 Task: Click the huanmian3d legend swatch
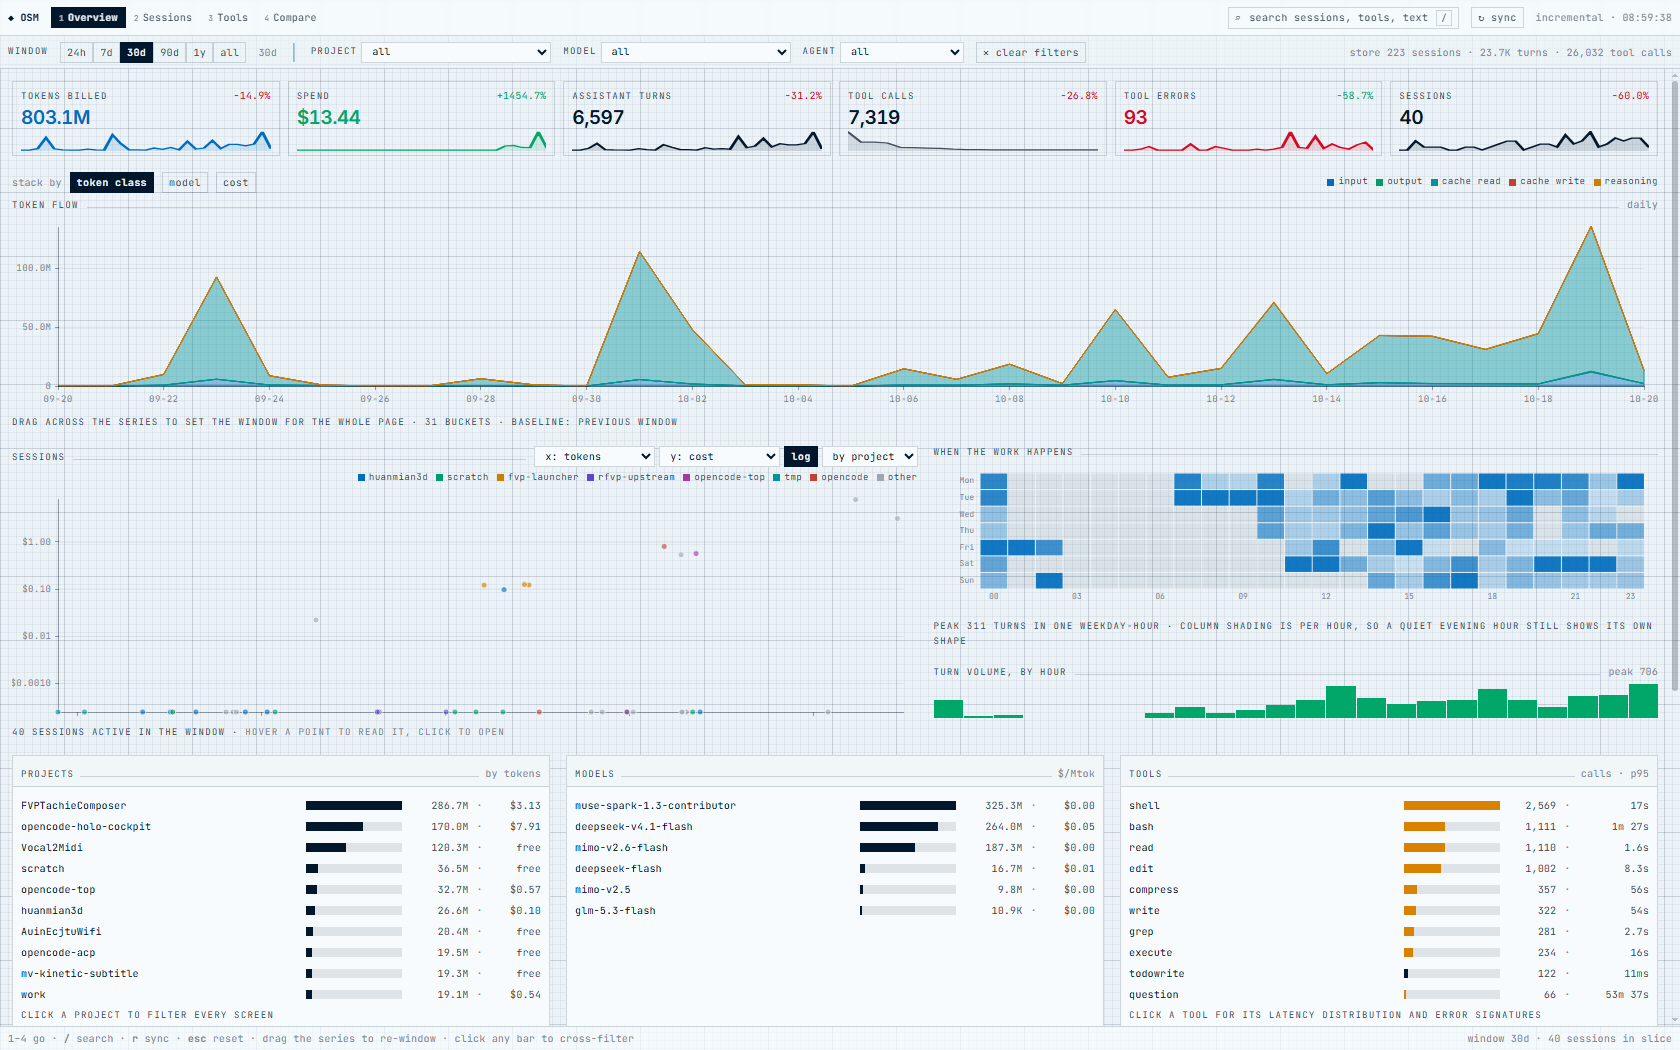pos(361,478)
